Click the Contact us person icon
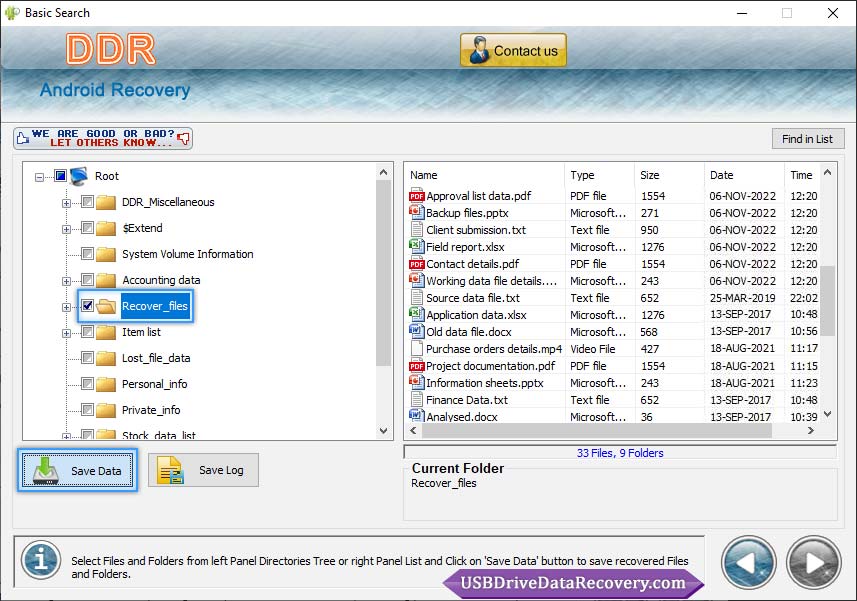The image size is (857, 601). [479, 50]
